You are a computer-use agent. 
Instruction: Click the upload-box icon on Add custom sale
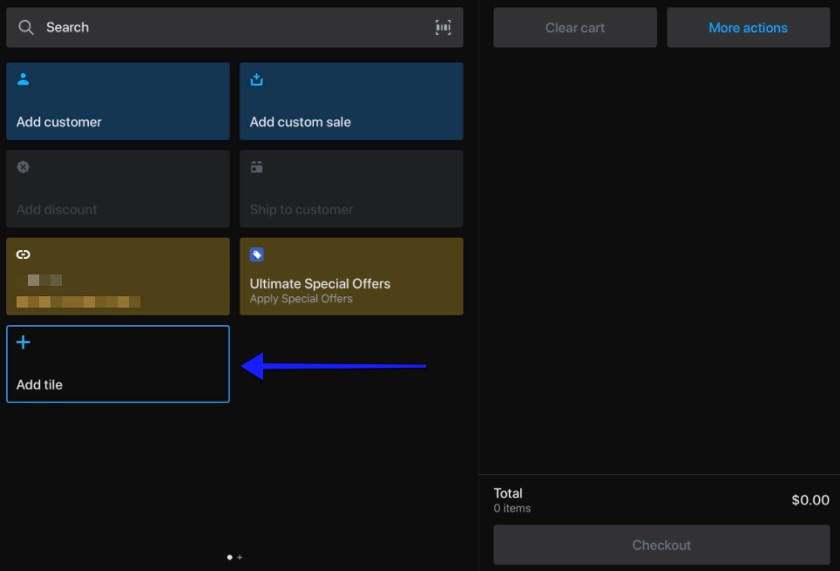click(257, 80)
